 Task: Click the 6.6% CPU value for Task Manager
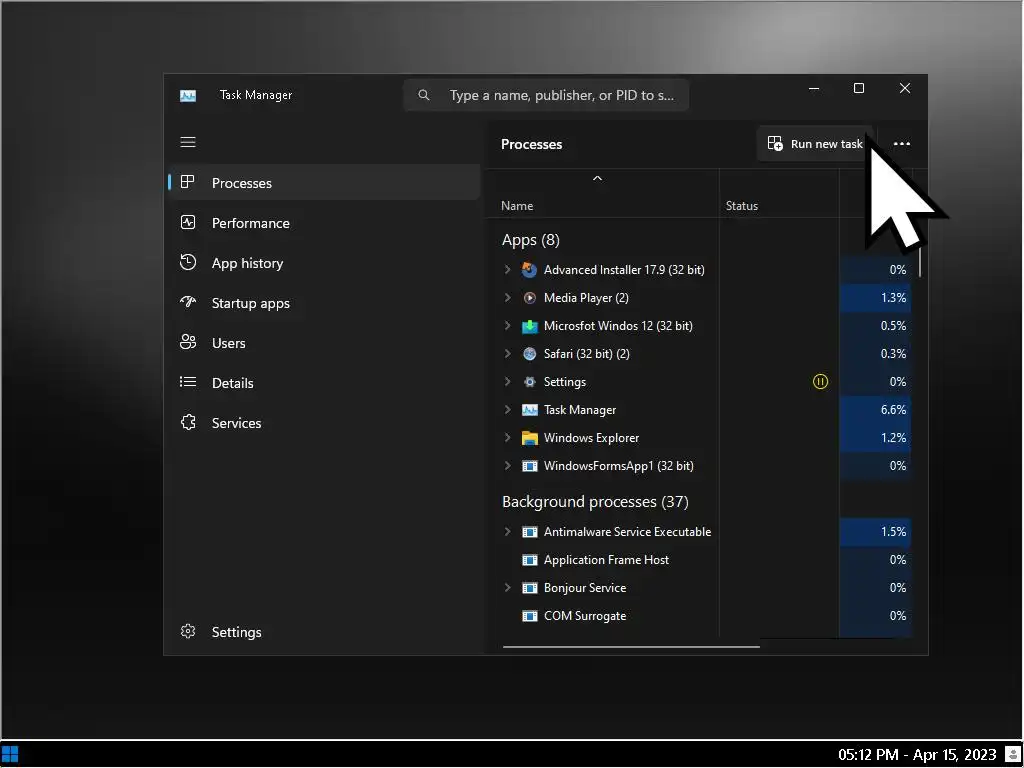(x=893, y=410)
